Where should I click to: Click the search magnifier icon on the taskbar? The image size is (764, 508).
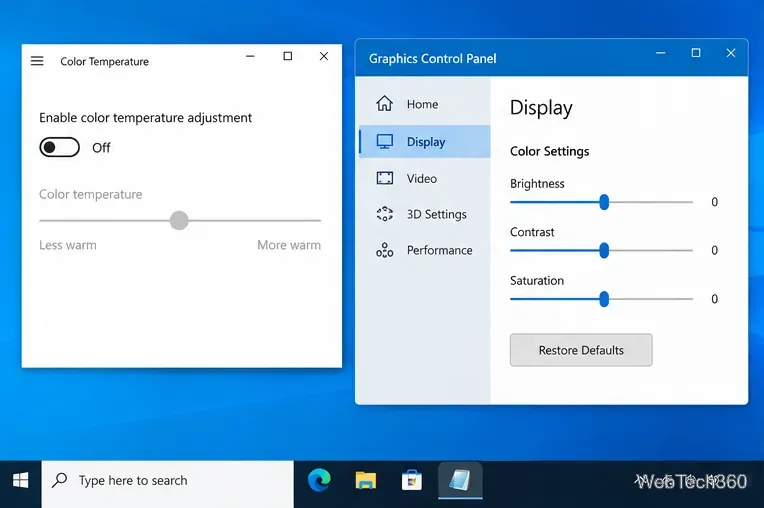(x=59, y=480)
